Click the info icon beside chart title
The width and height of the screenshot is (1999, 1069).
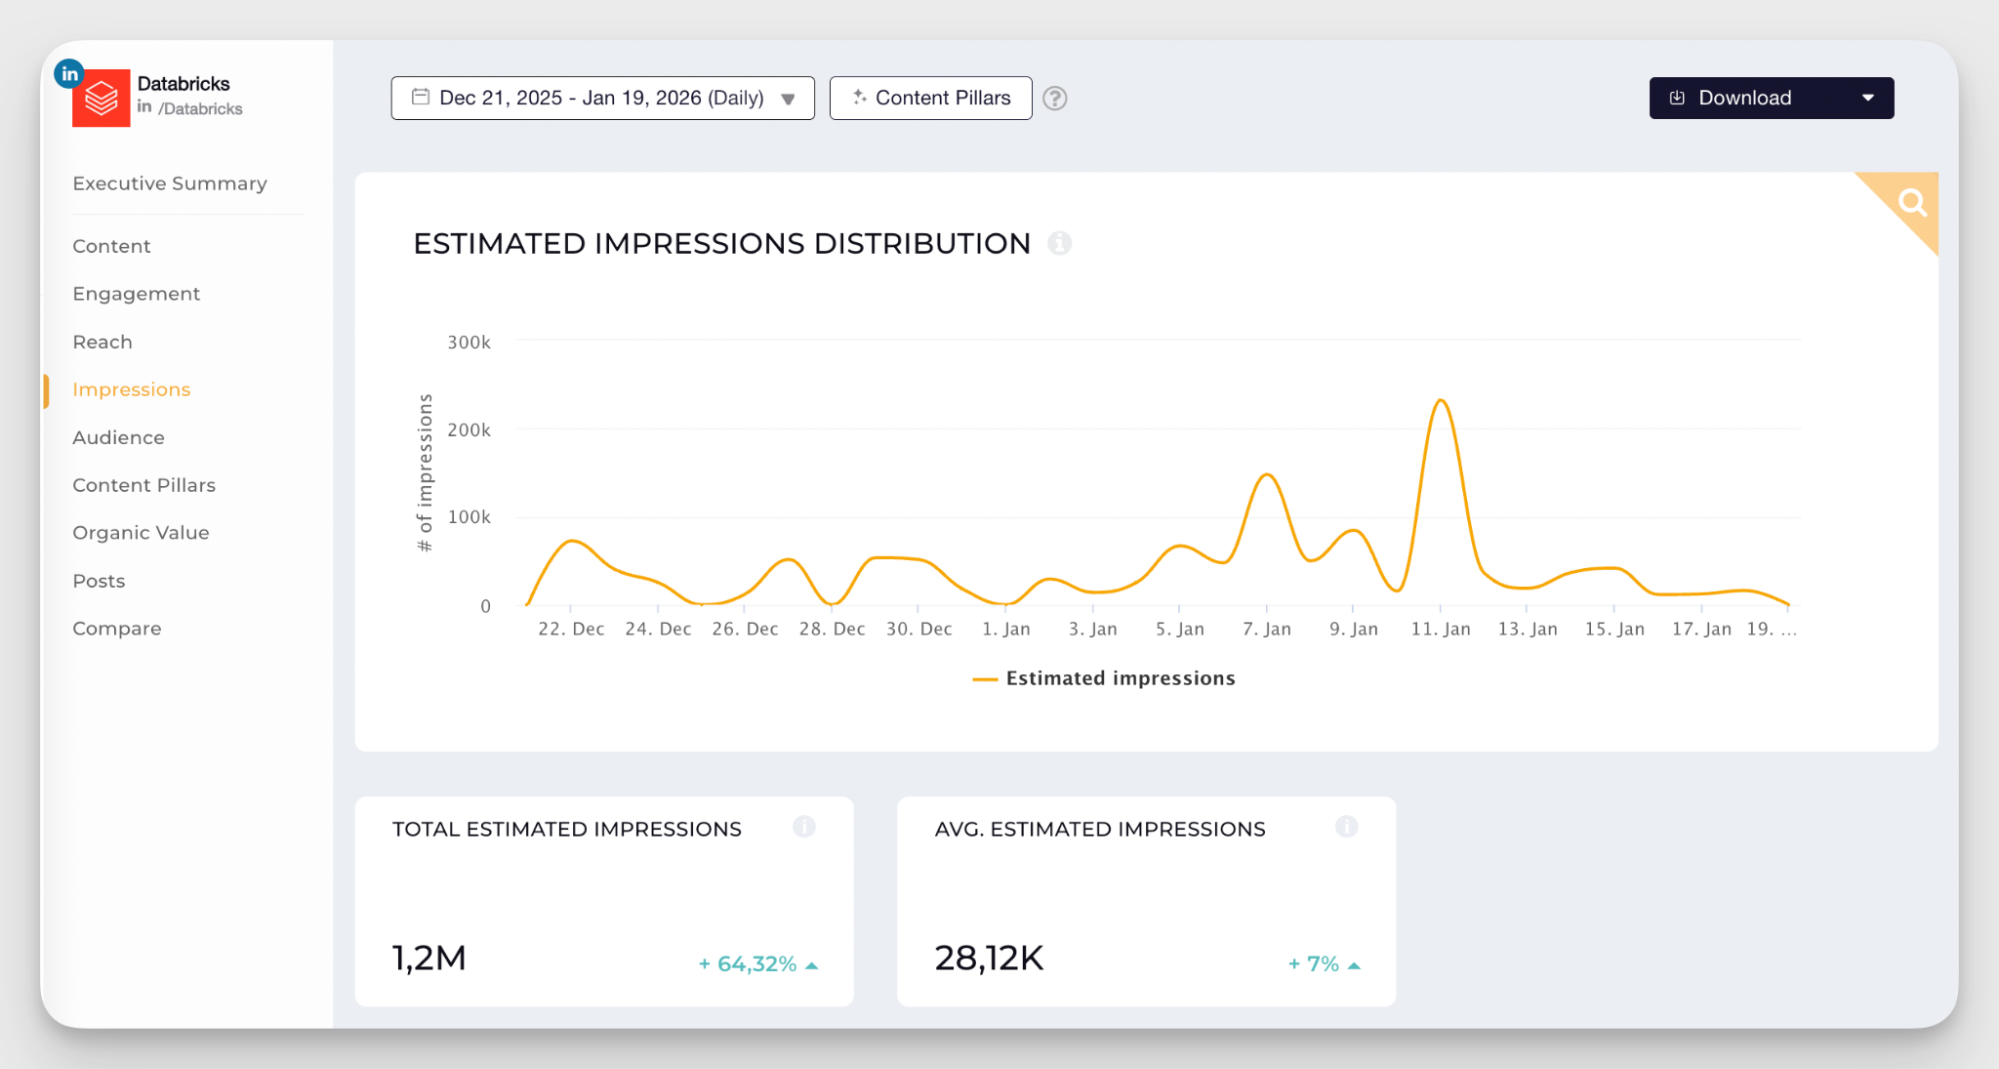[x=1061, y=243]
